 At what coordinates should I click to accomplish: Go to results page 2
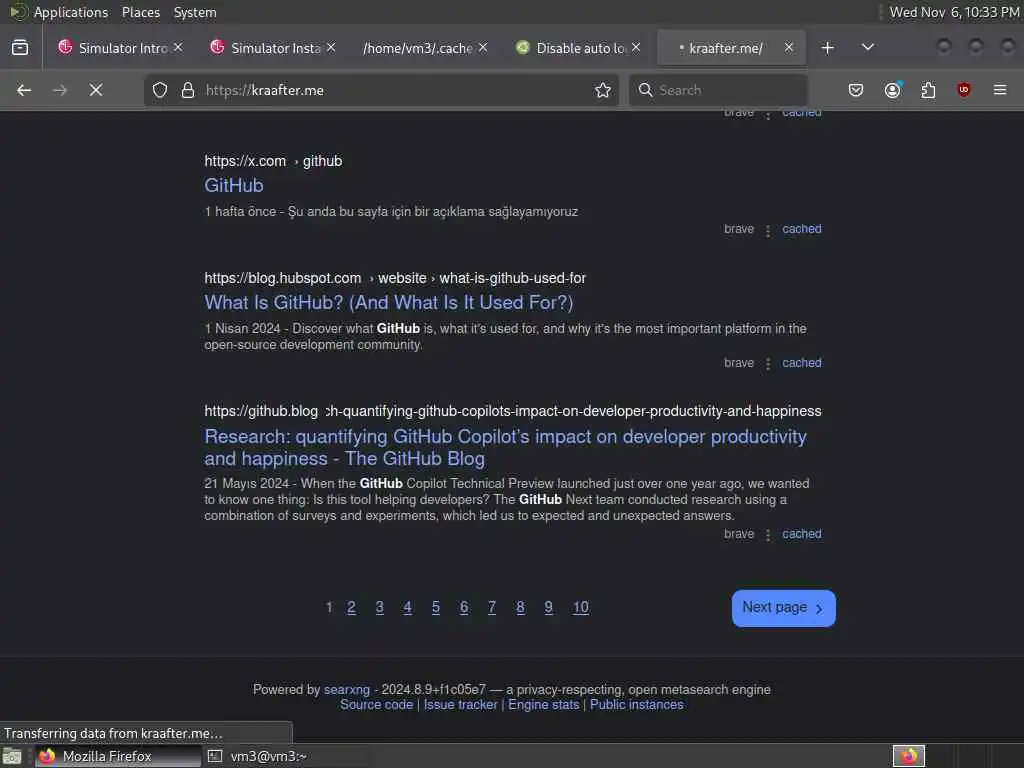click(351, 607)
